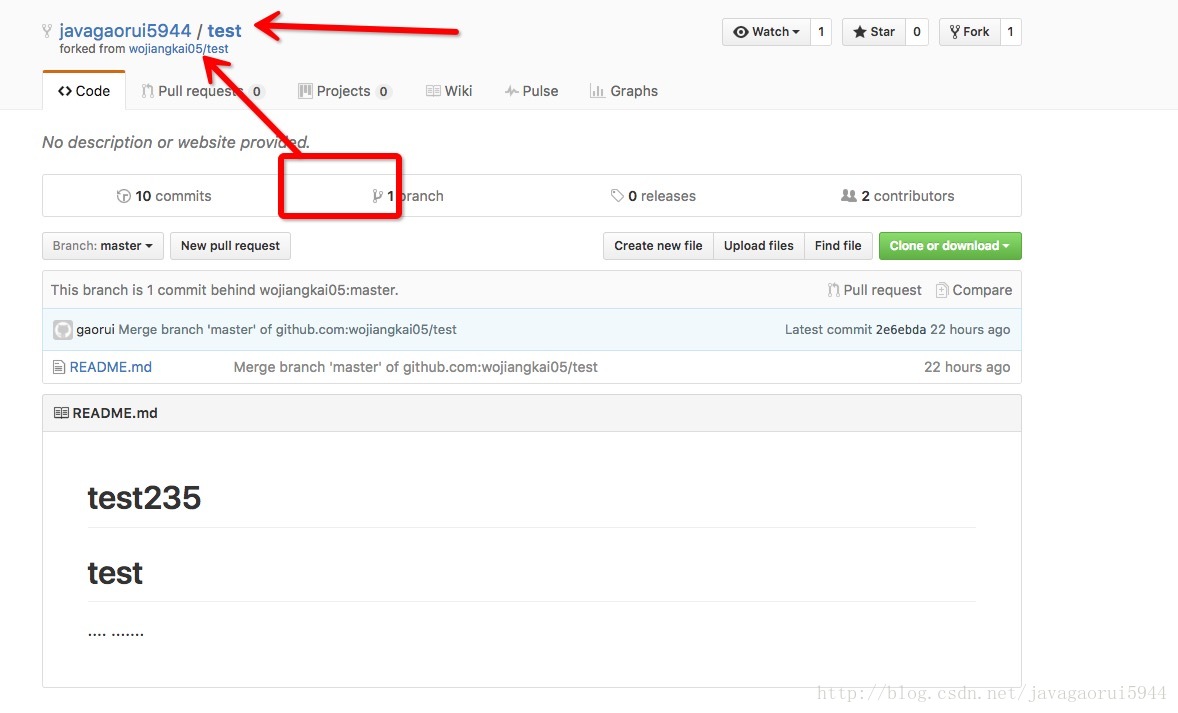Viewport: 1178px width, 713px height.
Task: Open commit hash 2e6ebda
Action: [901, 330]
